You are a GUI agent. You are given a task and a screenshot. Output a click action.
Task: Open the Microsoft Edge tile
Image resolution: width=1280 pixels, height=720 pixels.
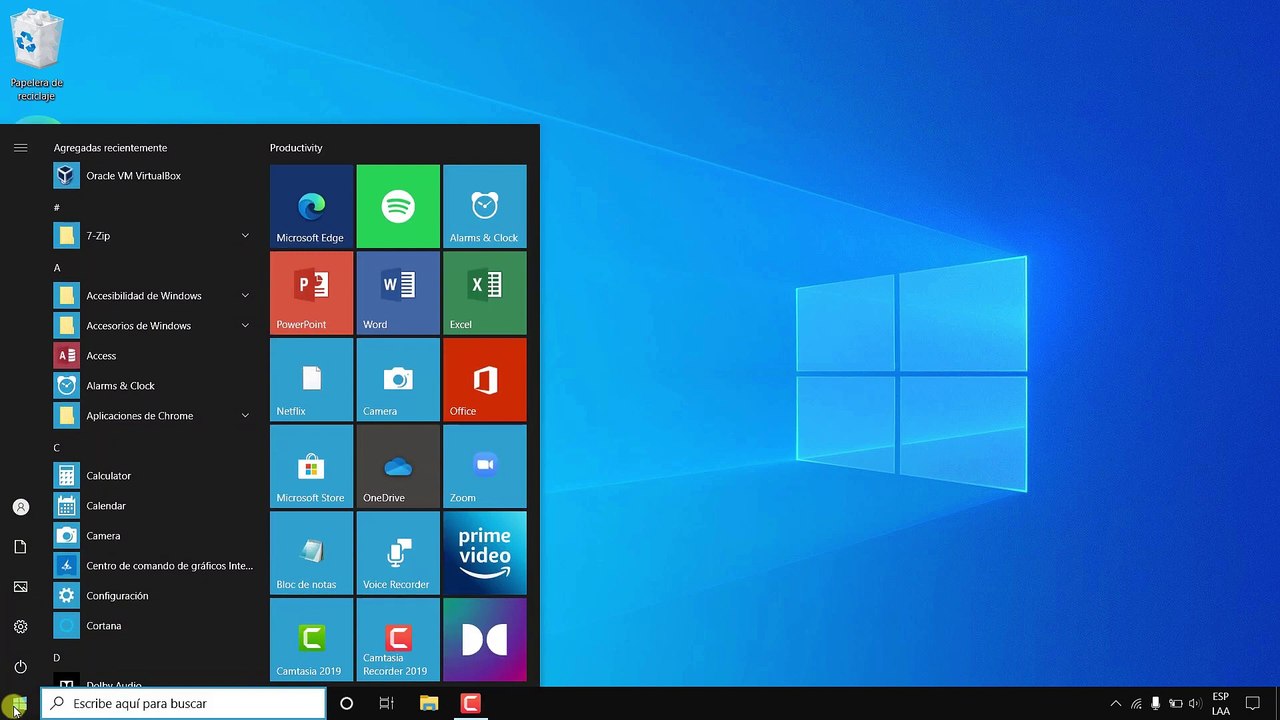point(311,206)
